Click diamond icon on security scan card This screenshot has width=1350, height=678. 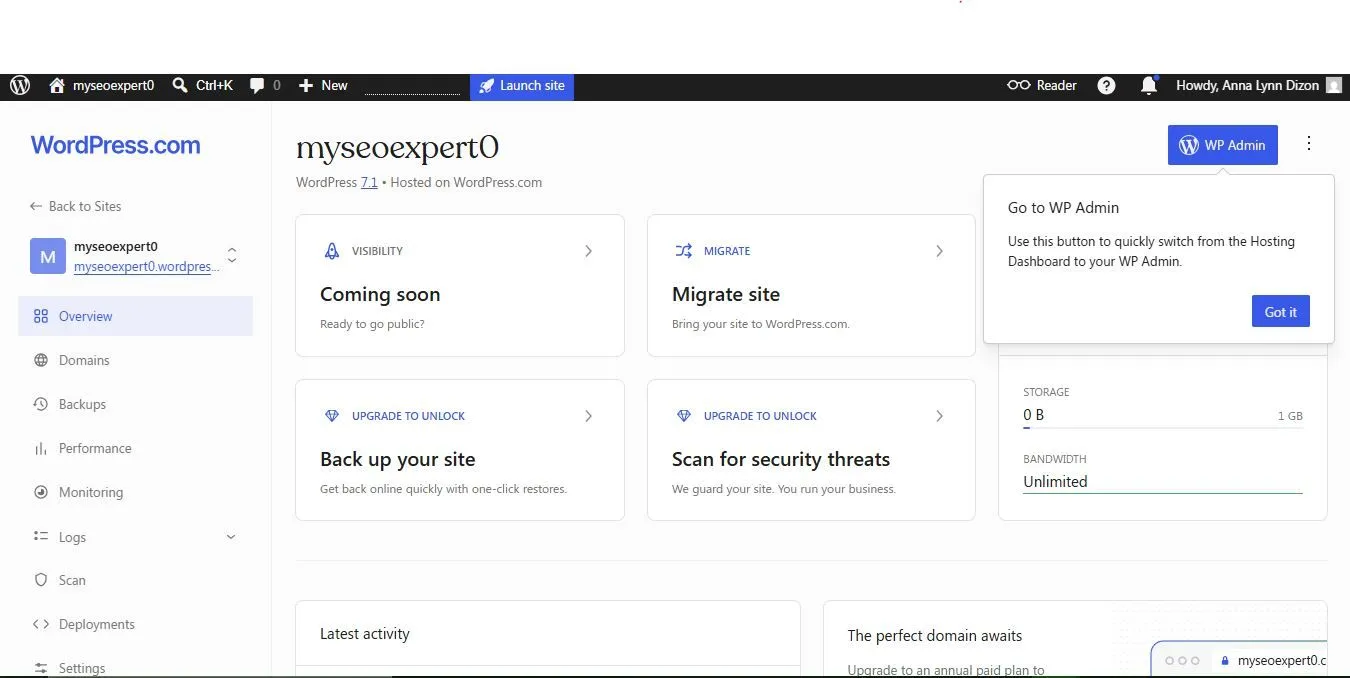click(684, 416)
